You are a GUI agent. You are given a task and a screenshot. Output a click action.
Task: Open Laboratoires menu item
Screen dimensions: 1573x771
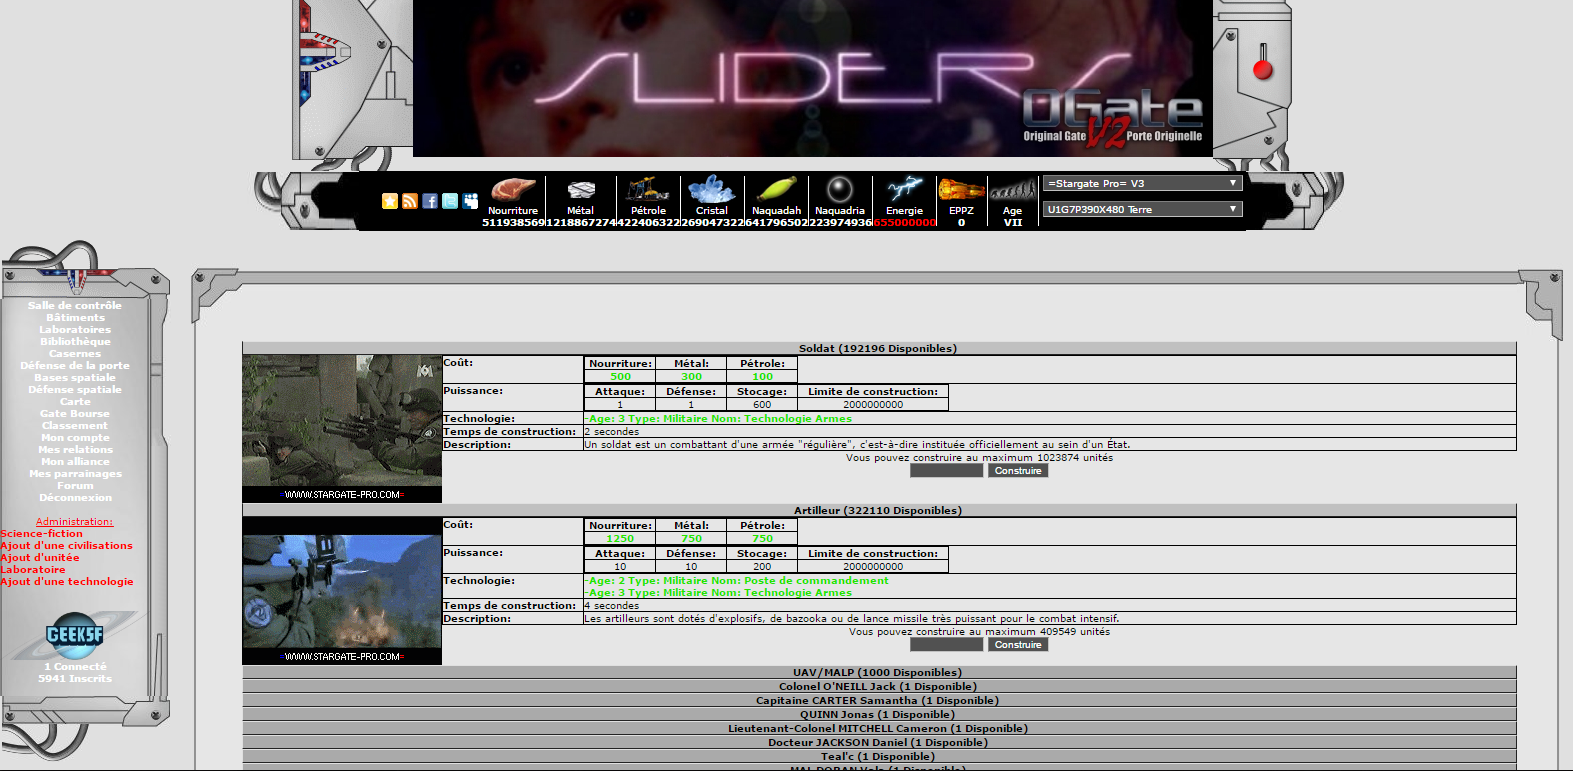click(x=75, y=330)
